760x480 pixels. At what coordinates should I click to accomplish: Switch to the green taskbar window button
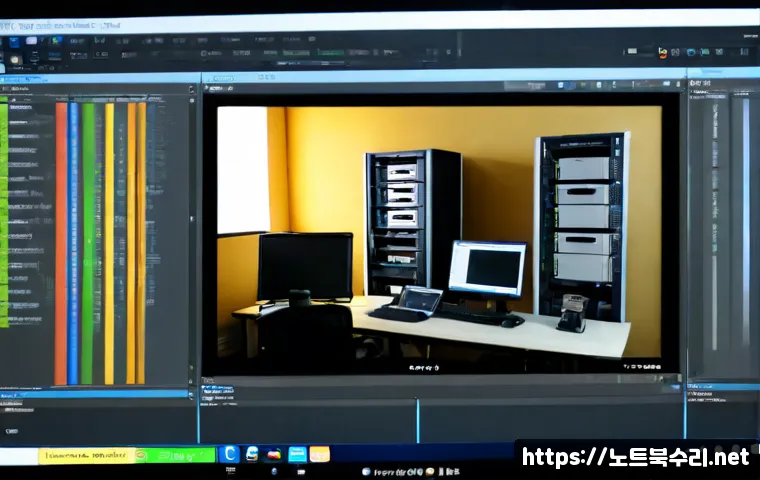[x=175, y=456]
